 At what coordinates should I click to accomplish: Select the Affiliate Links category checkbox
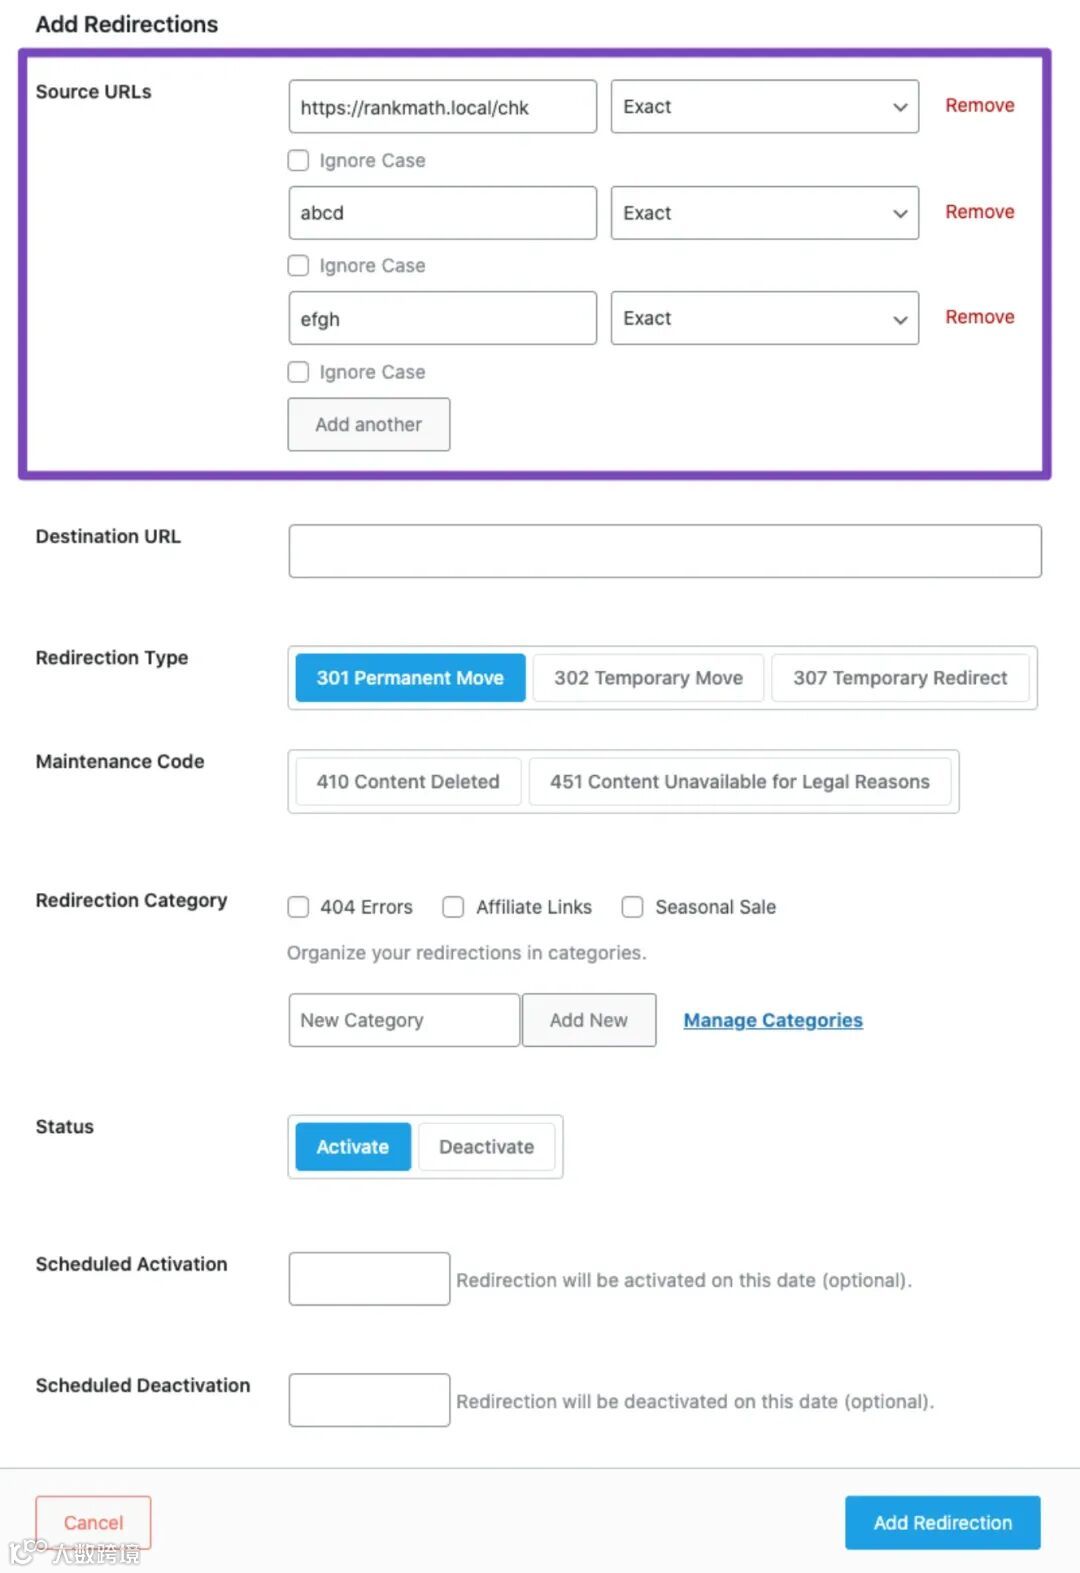point(453,907)
